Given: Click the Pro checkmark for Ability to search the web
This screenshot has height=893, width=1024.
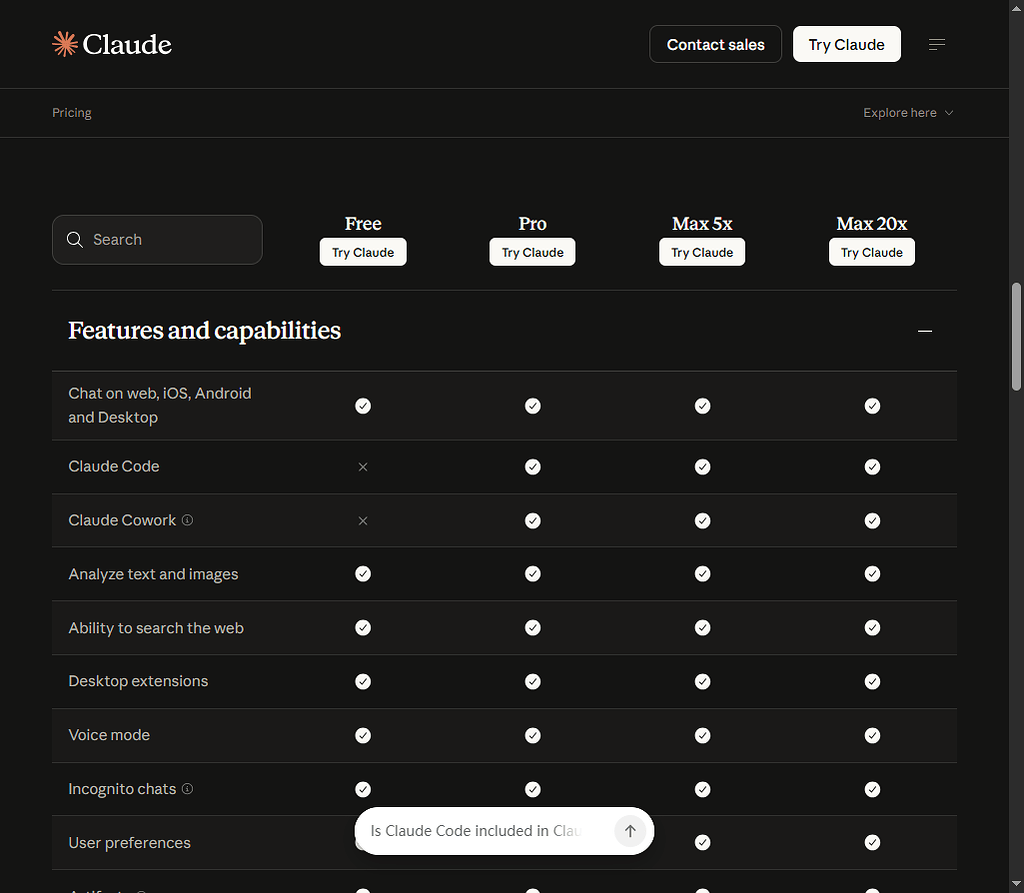Looking at the screenshot, I should (533, 628).
